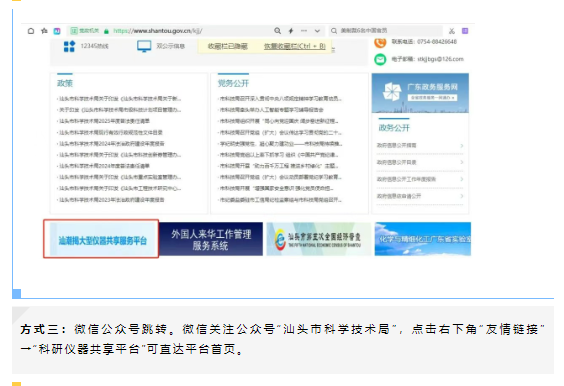Open the 12345热线 link

[x=94, y=46]
